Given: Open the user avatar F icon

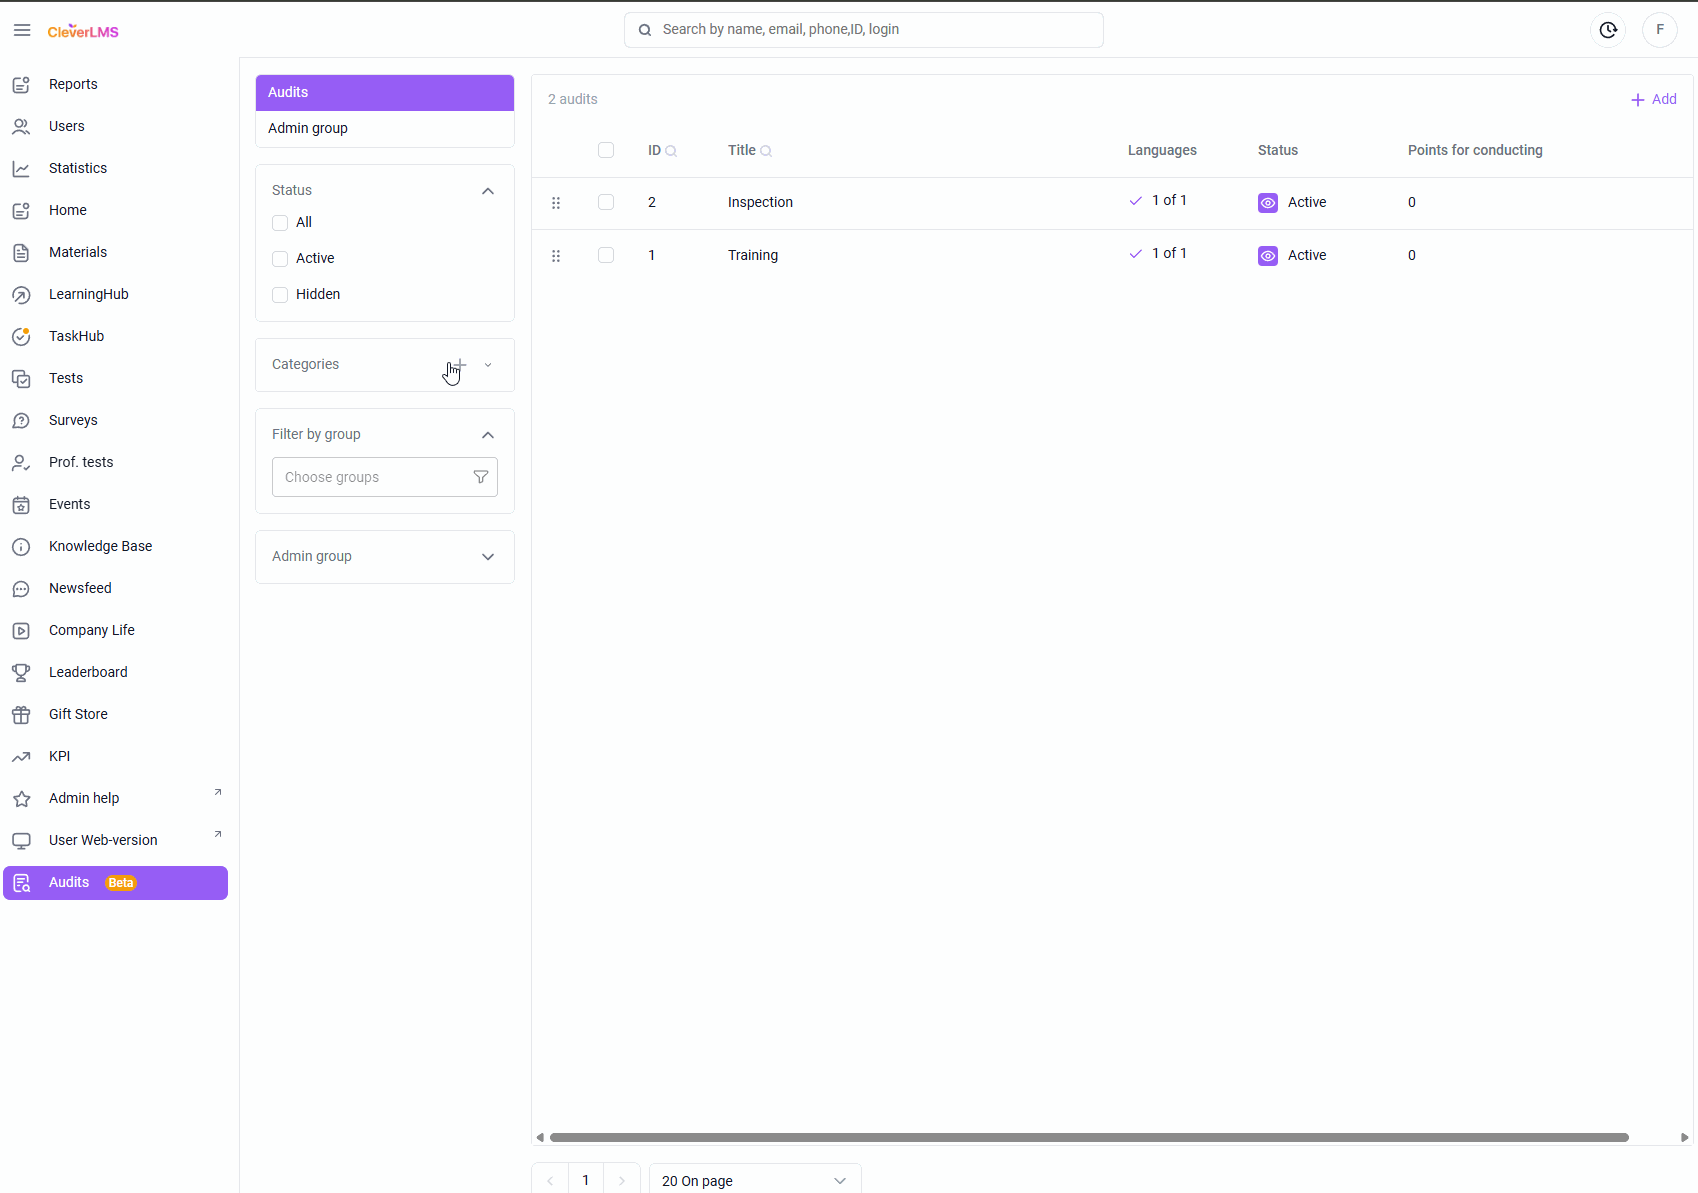Looking at the screenshot, I should click(1660, 30).
